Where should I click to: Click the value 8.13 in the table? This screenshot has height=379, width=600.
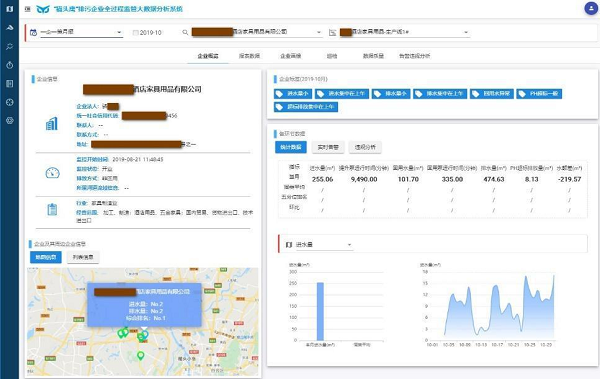pyautogui.click(x=532, y=179)
